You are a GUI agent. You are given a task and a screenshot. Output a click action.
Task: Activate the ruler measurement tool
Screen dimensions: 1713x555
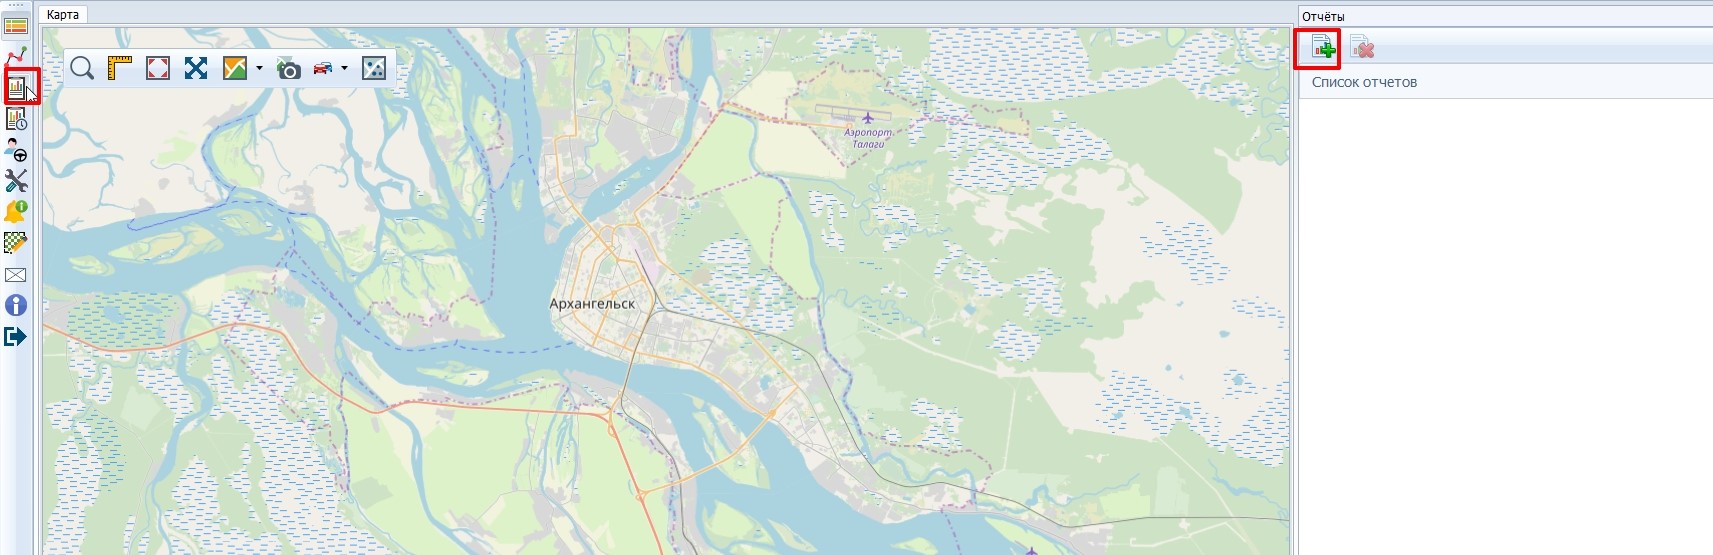tap(120, 68)
